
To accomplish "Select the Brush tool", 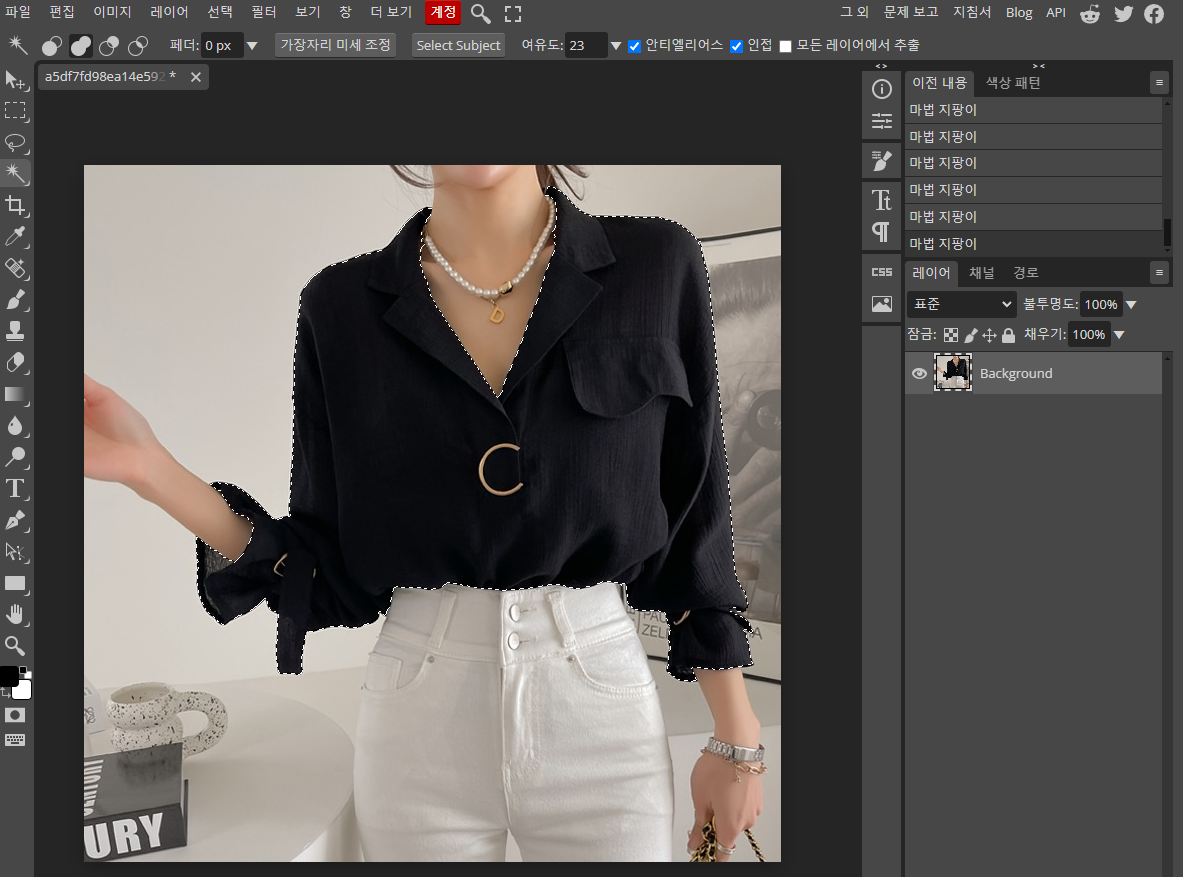I will click(15, 300).
